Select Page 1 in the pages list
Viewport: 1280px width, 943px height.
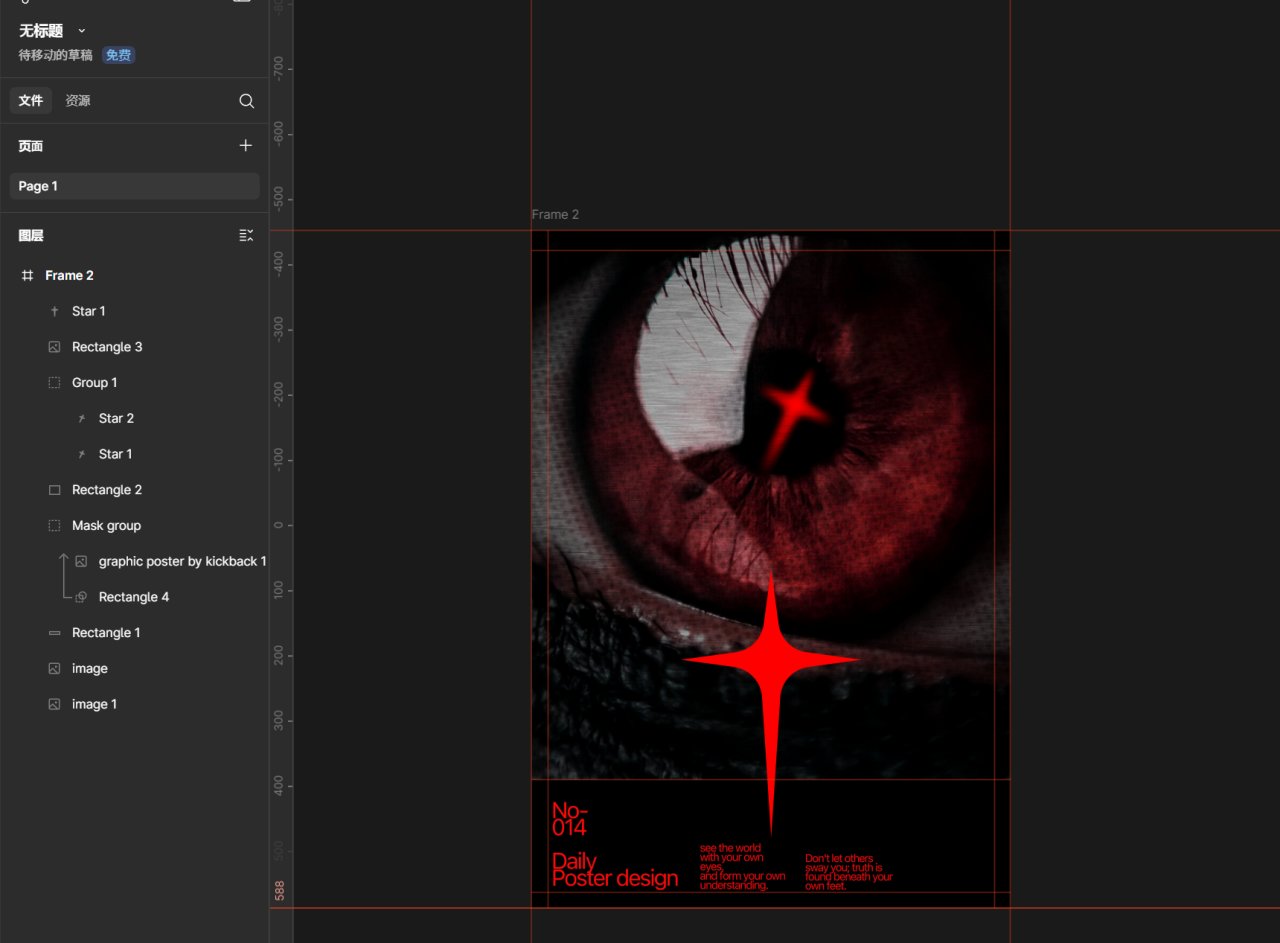click(x=135, y=186)
